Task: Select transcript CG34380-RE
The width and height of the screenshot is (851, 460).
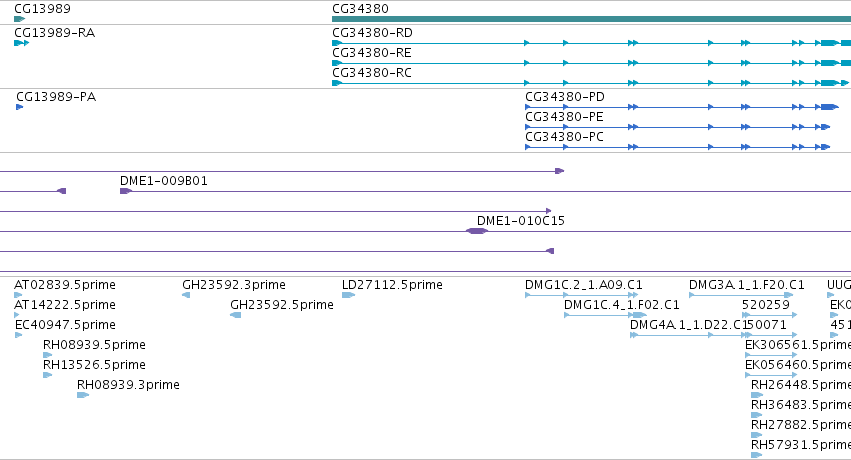Action: 372,53
